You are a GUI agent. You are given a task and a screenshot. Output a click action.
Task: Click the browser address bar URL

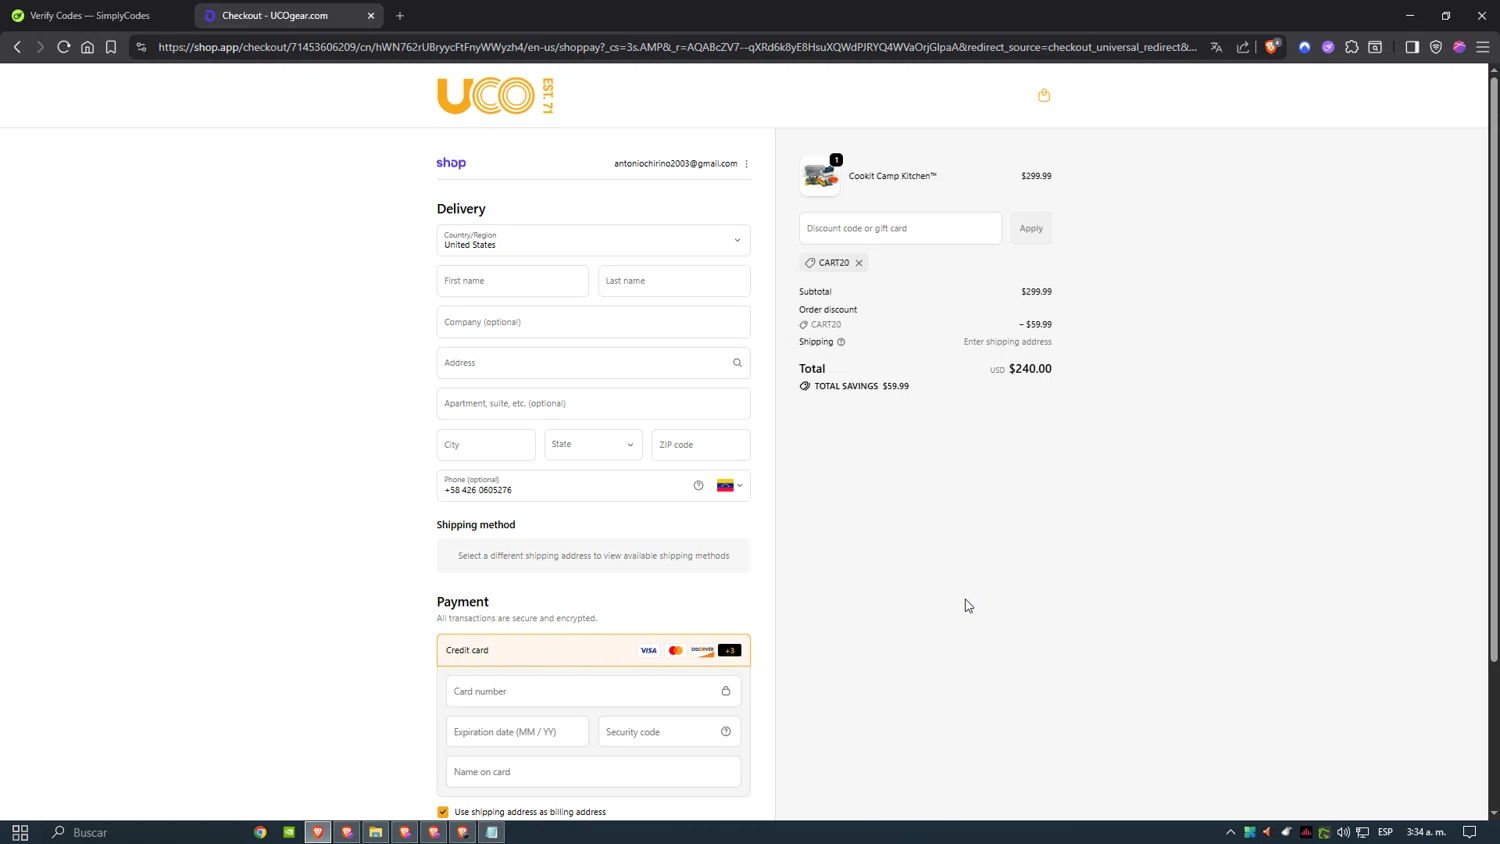click(x=677, y=47)
